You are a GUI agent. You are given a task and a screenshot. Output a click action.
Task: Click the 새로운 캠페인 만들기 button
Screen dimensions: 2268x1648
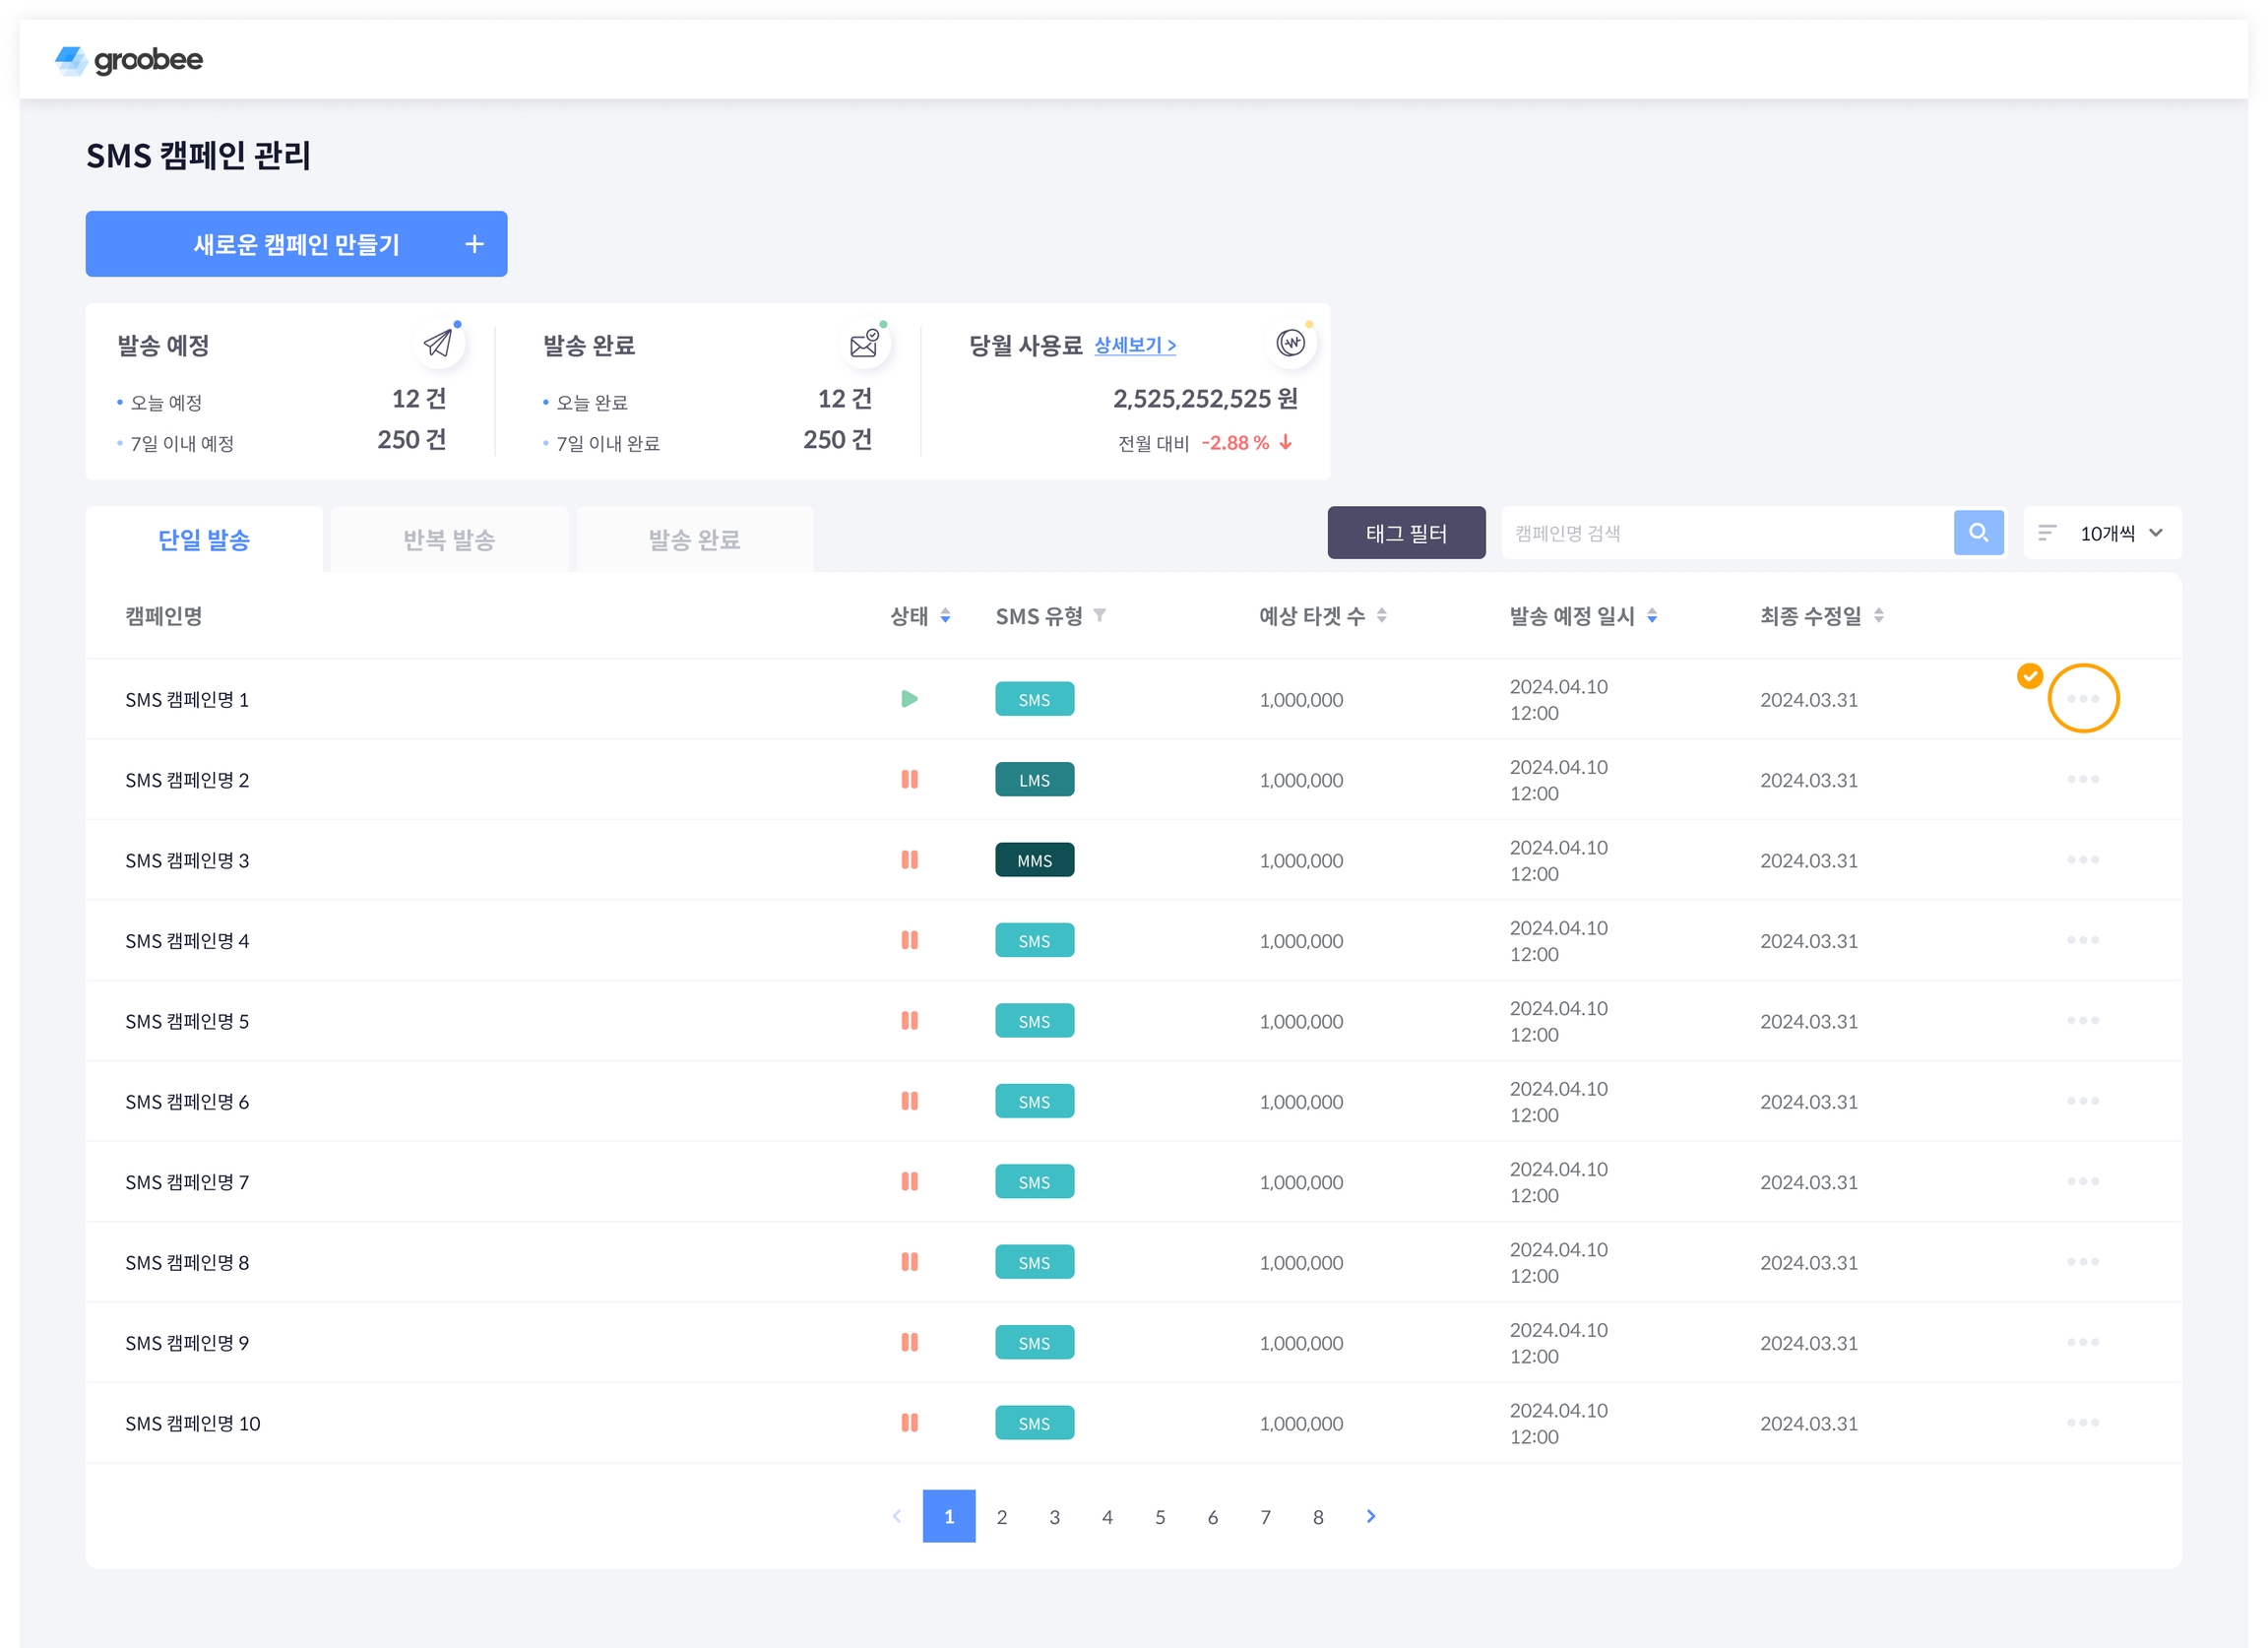(x=296, y=244)
